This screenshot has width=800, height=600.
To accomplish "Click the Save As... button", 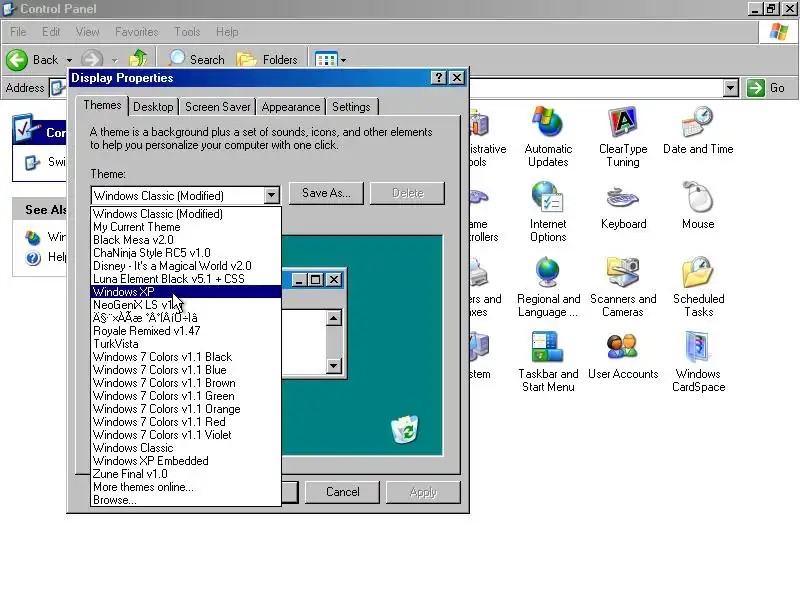I will (x=326, y=193).
